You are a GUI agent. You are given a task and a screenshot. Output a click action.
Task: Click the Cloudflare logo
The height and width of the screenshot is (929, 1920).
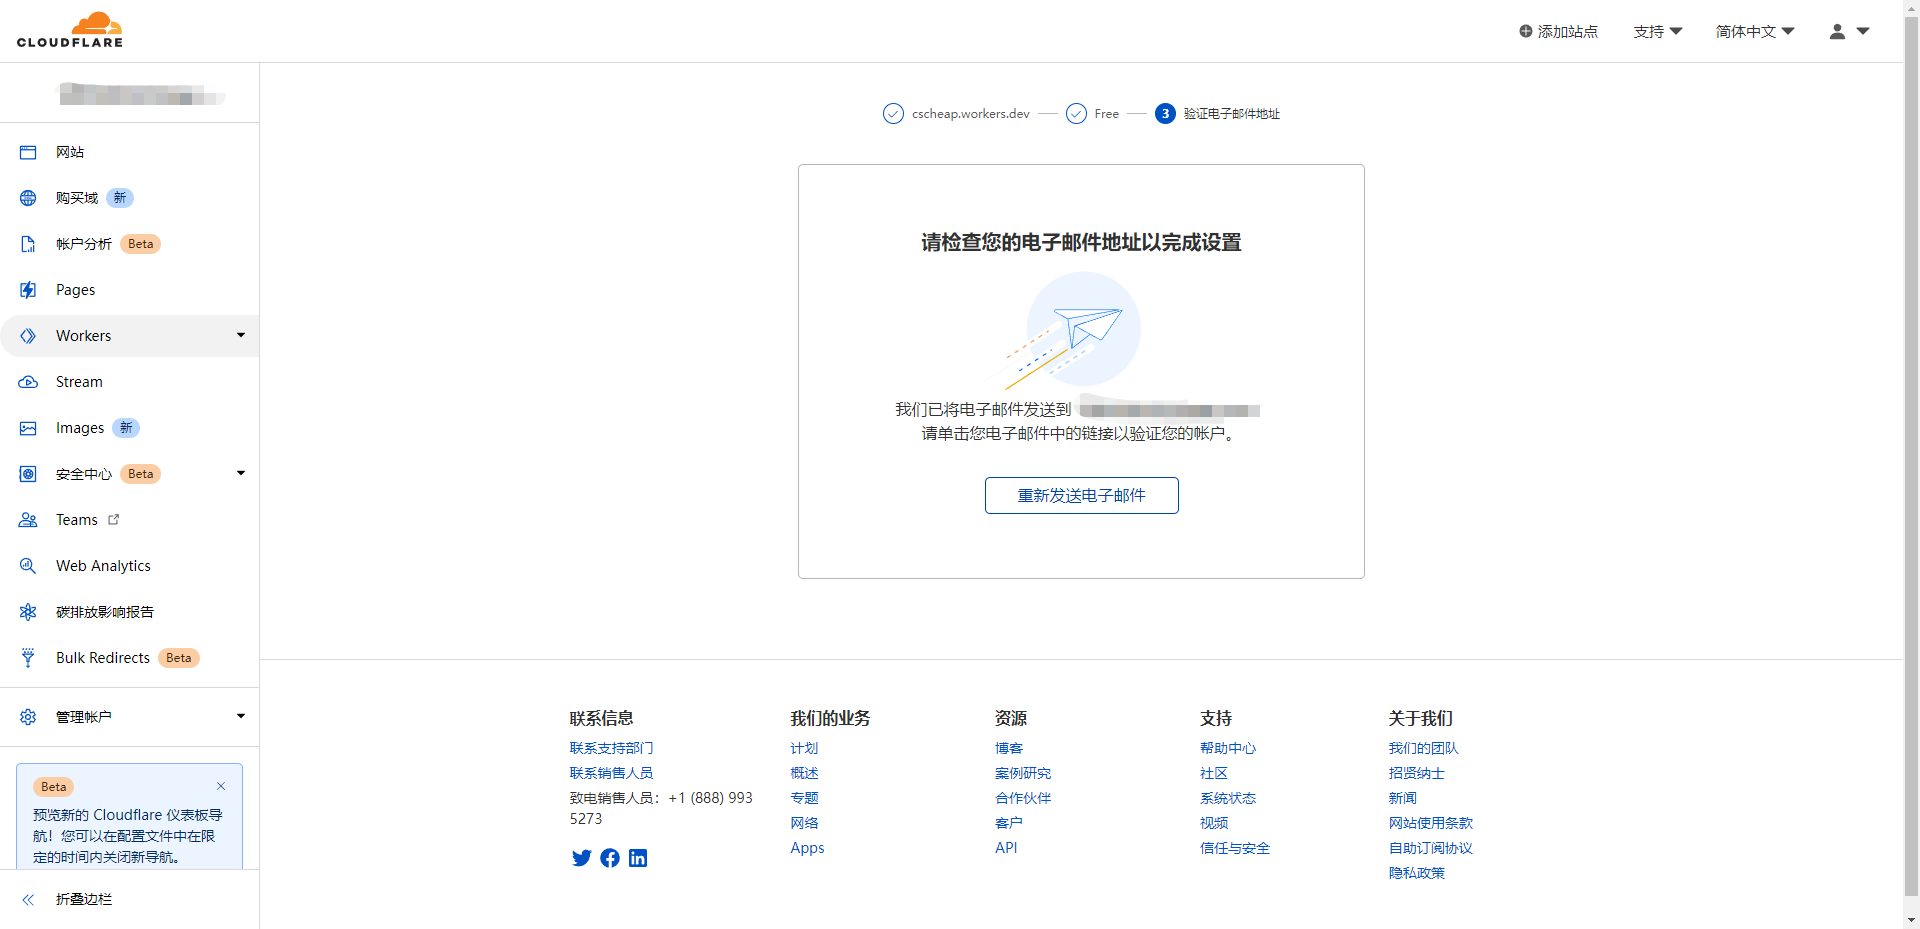(x=70, y=30)
